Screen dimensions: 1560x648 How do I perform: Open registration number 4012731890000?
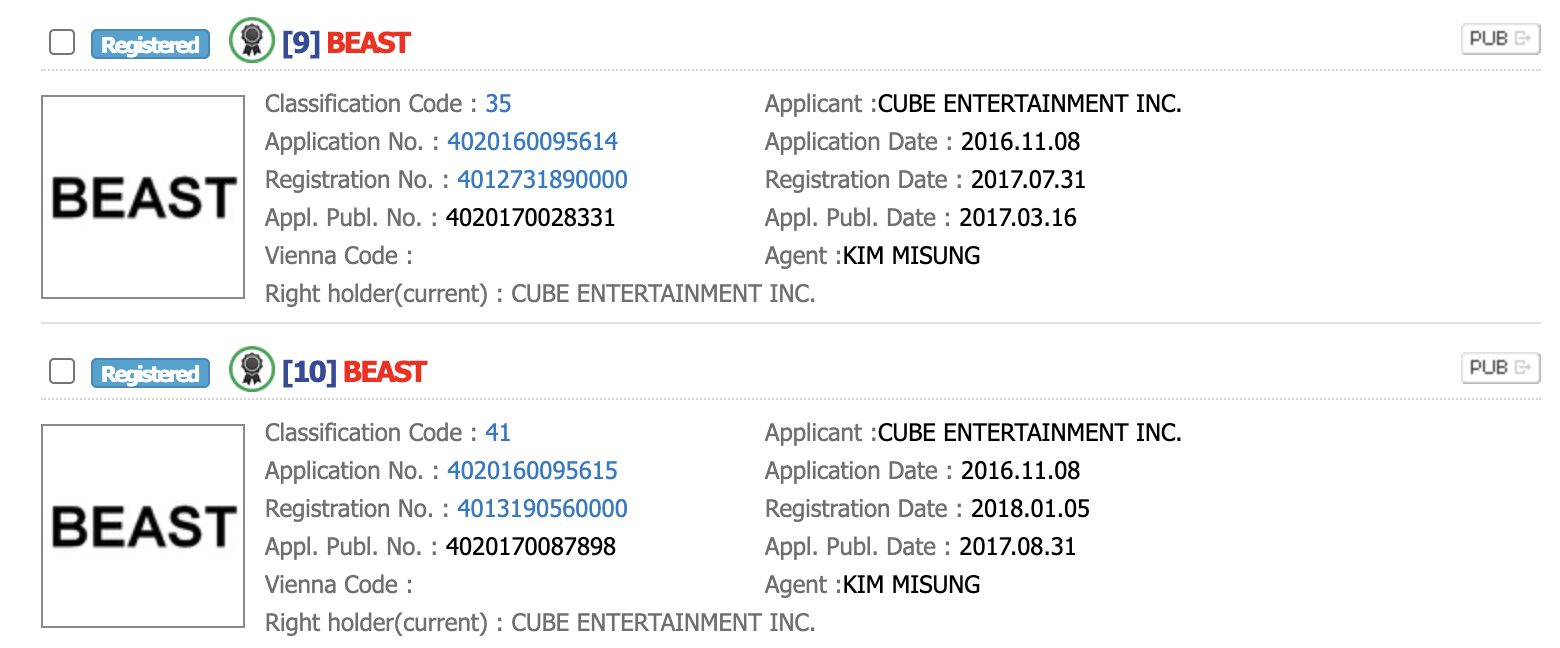(x=542, y=180)
